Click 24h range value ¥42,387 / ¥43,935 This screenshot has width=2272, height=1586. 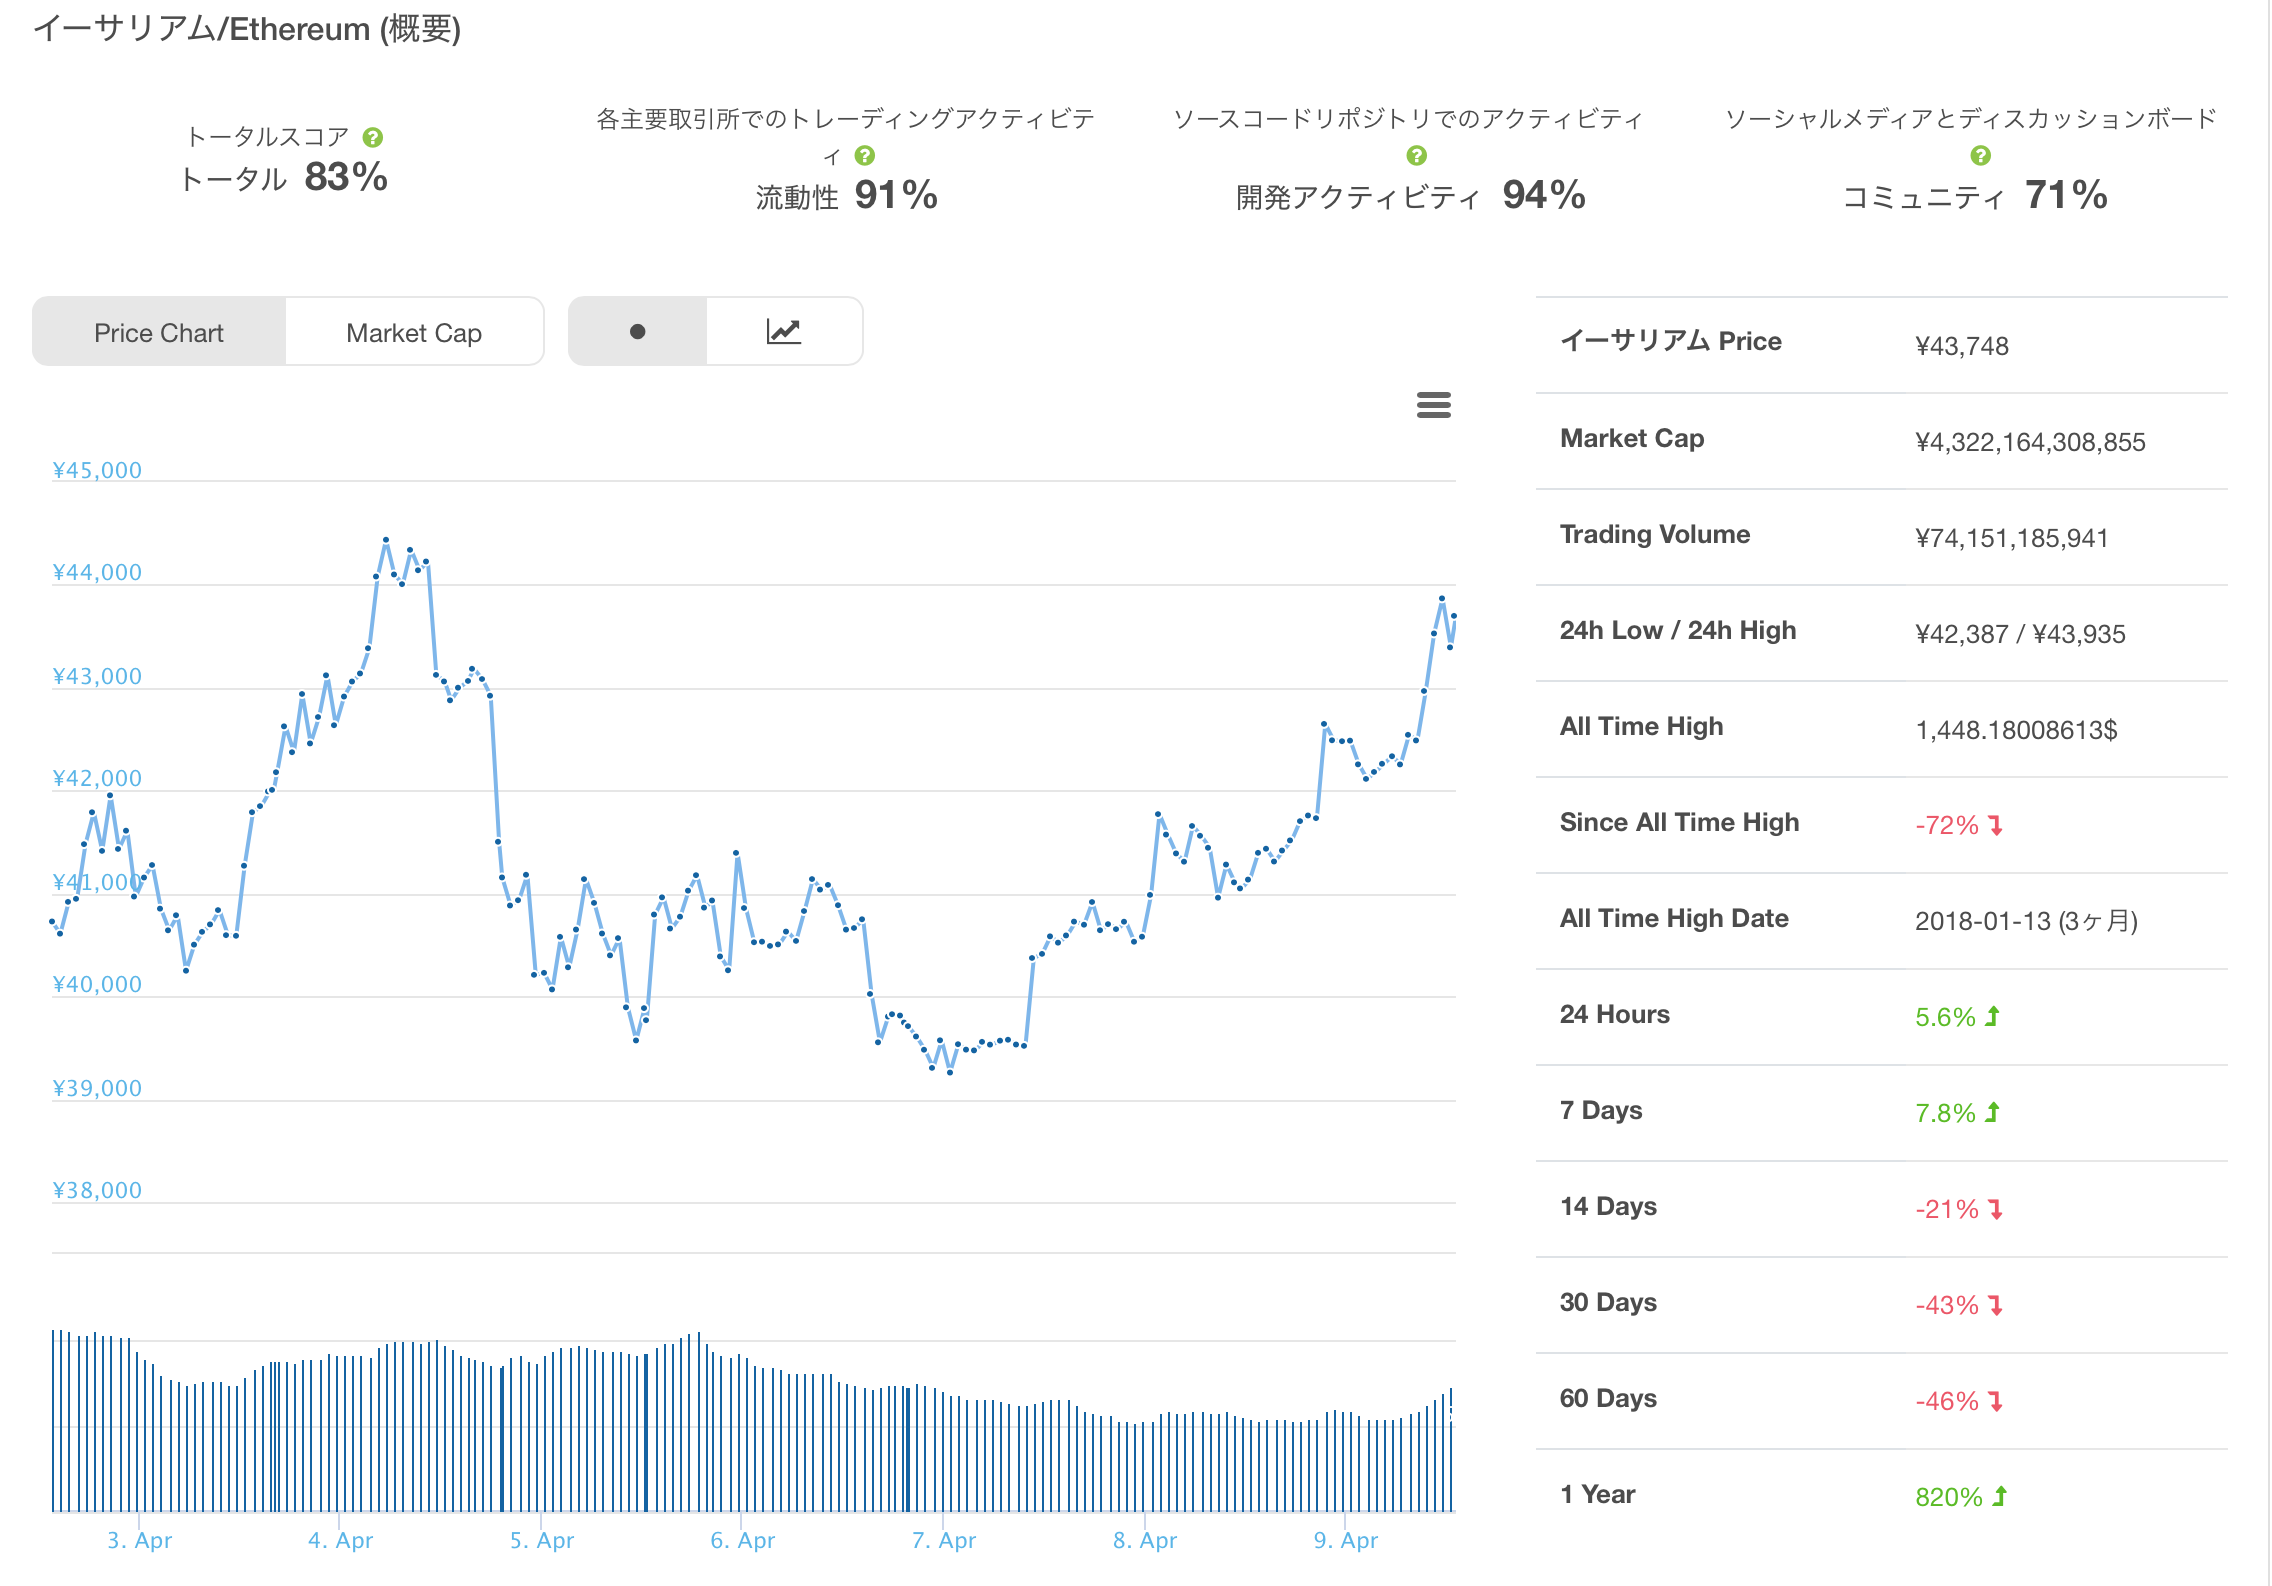coord(2020,634)
